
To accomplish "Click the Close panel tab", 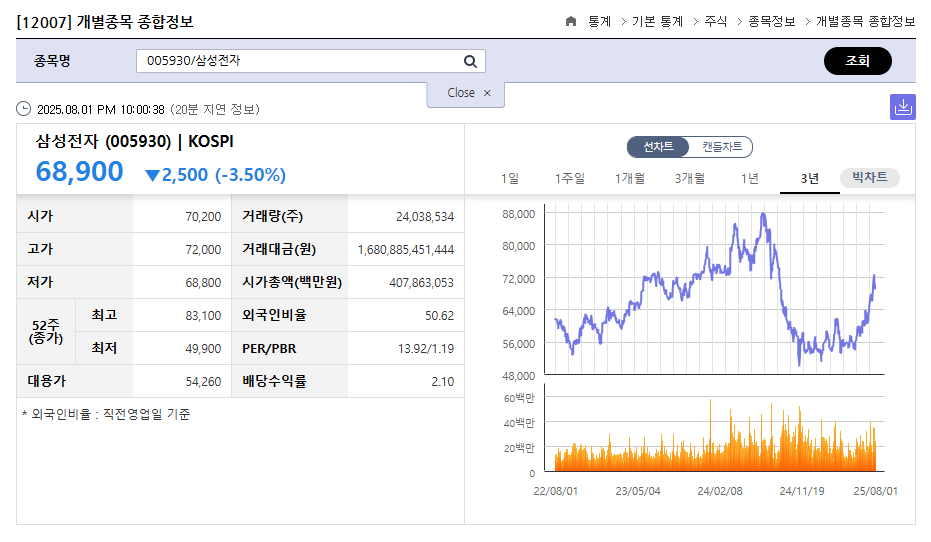I will click(466, 94).
